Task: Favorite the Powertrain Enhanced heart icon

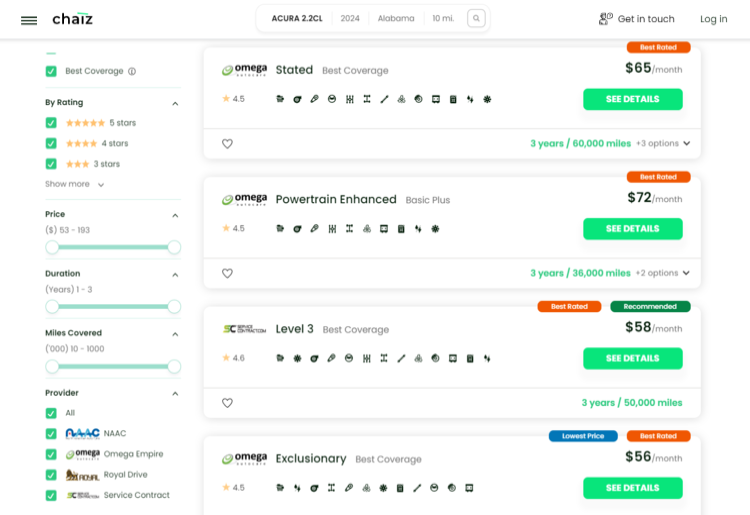Action: click(x=227, y=273)
